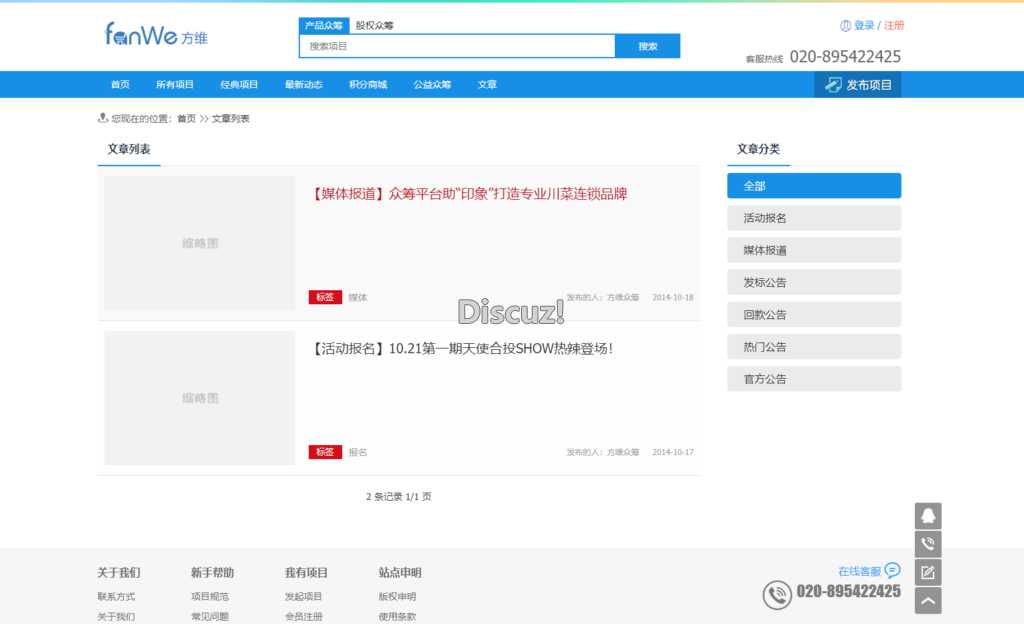The width and height of the screenshot is (1024, 624).
Task: Open the 【媒体报道】 article title
Action: (468, 194)
